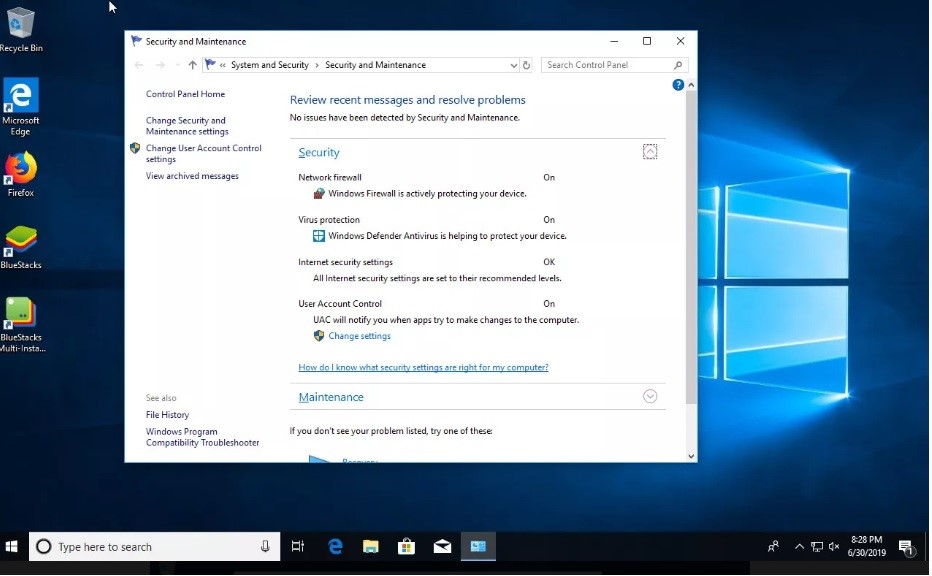
Task: Click the Search Control Panel field
Action: pyautogui.click(x=608, y=65)
